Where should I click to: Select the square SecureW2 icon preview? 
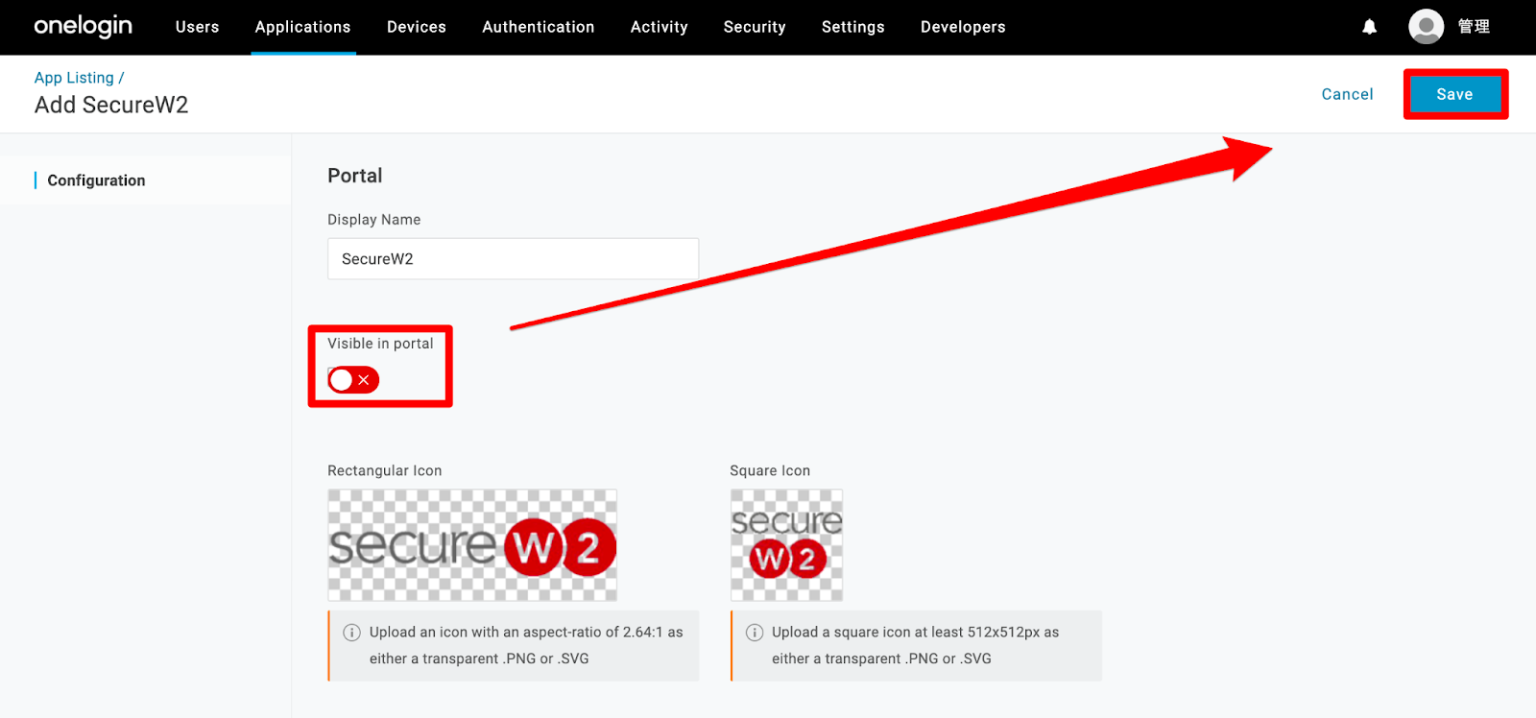(786, 545)
